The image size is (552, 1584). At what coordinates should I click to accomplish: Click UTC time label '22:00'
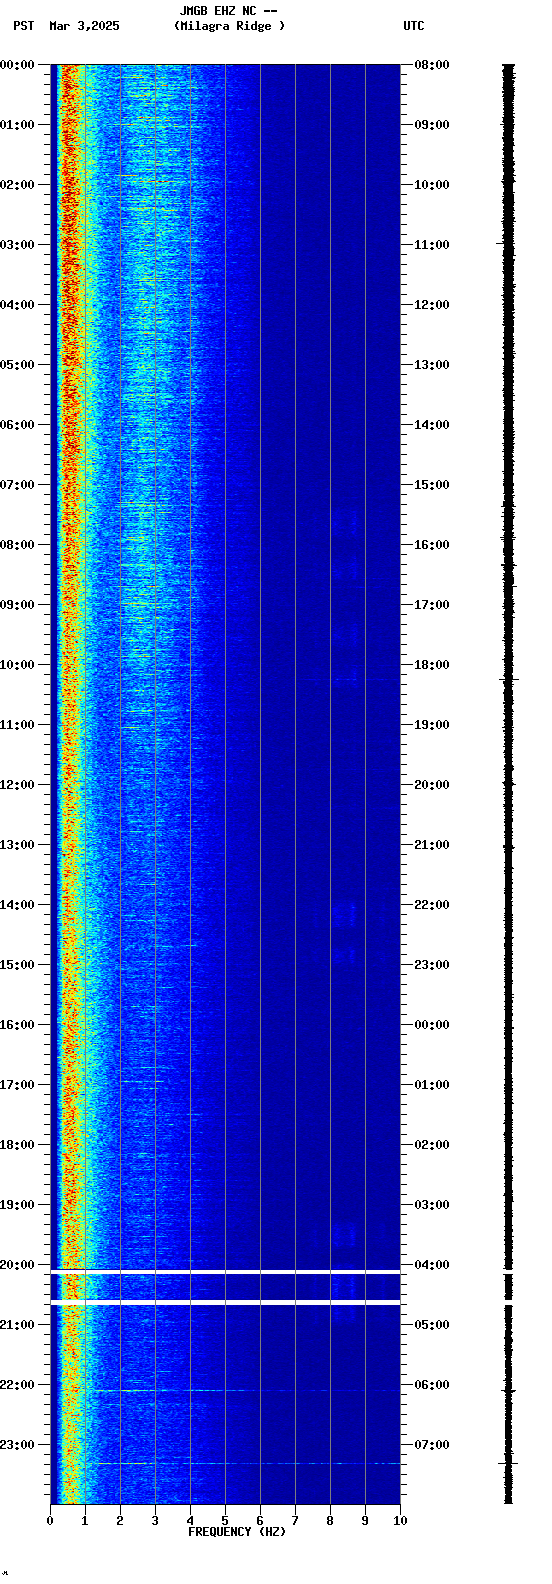[432, 904]
